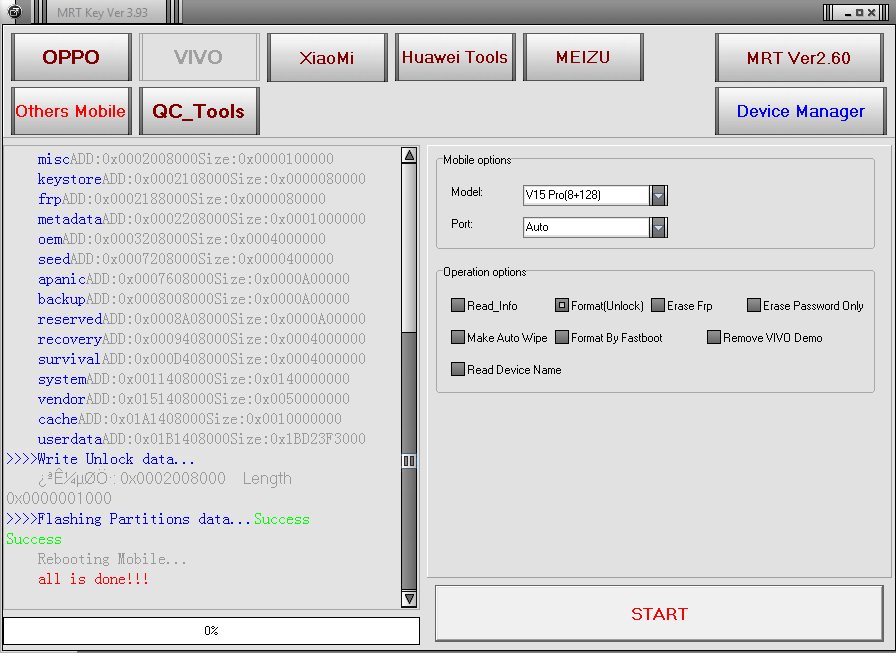The image size is (896, 653).
Task: Click the 'survival' partition log line
Action: (202, 359)
